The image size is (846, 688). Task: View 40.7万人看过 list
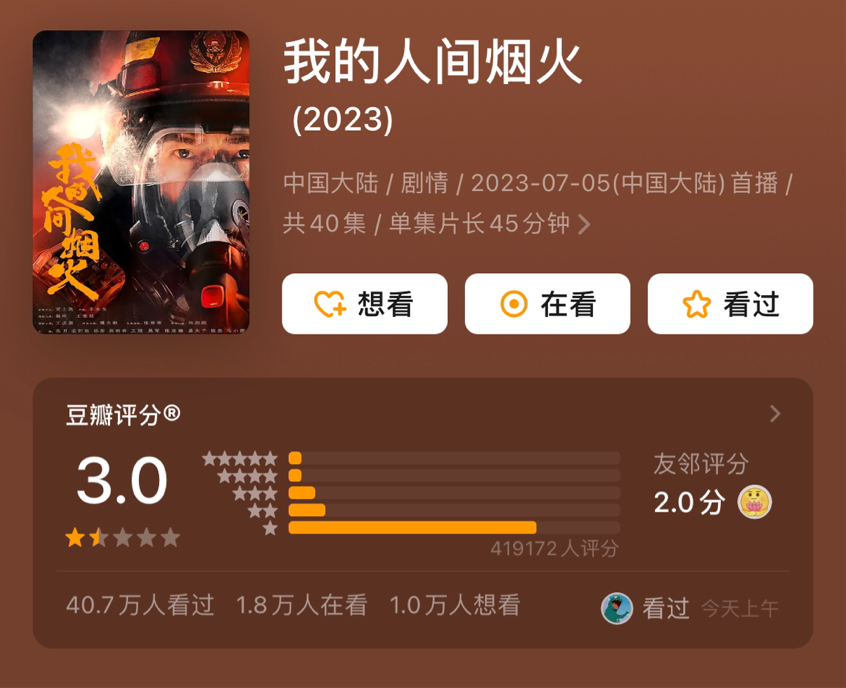click(x=140, y=605)
